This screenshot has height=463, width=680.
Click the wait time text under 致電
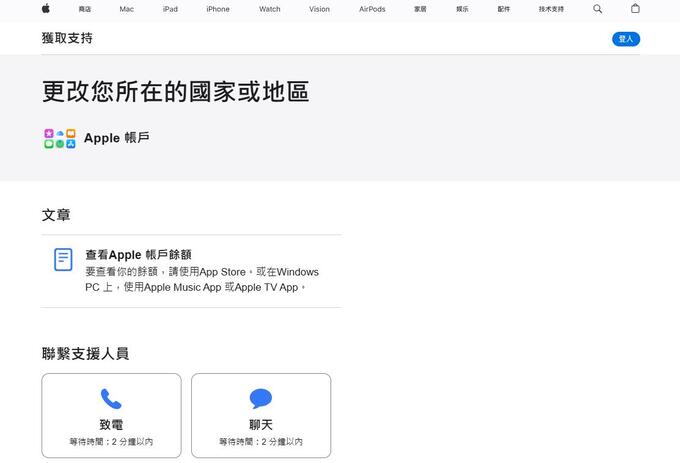coord(111,442)
